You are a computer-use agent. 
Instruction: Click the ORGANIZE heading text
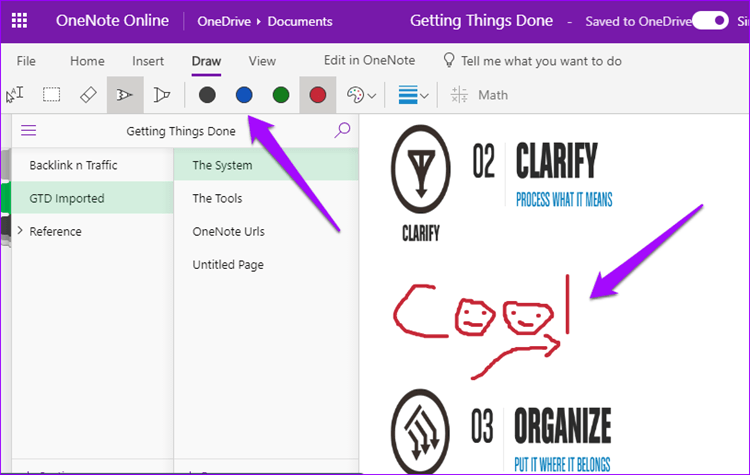[562, 425]
